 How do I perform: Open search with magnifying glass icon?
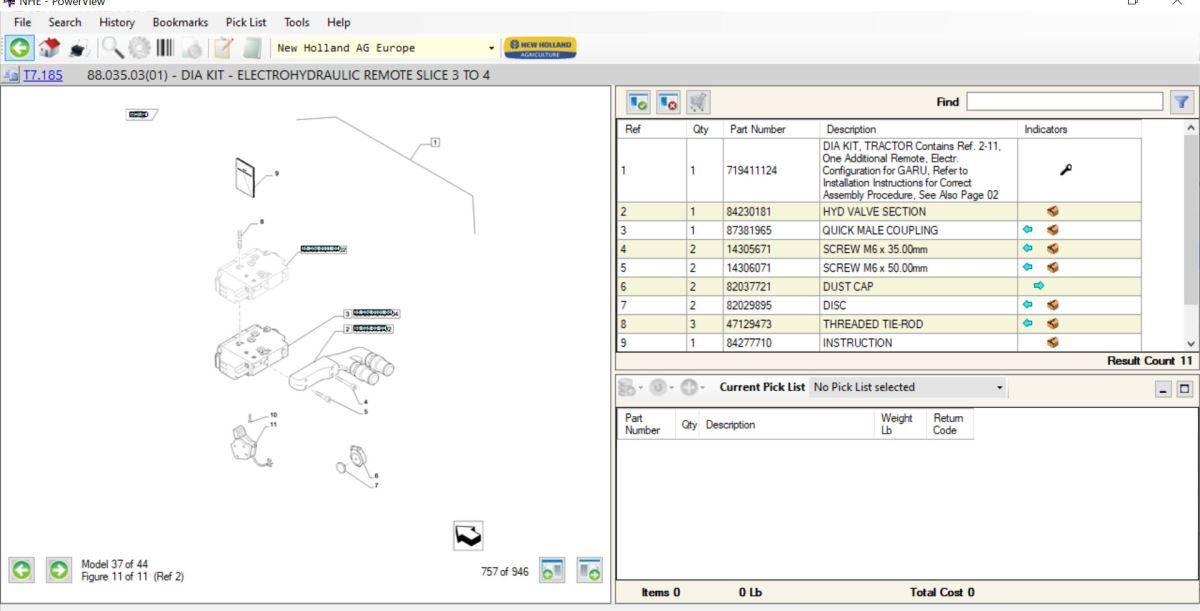pos(113,47)
